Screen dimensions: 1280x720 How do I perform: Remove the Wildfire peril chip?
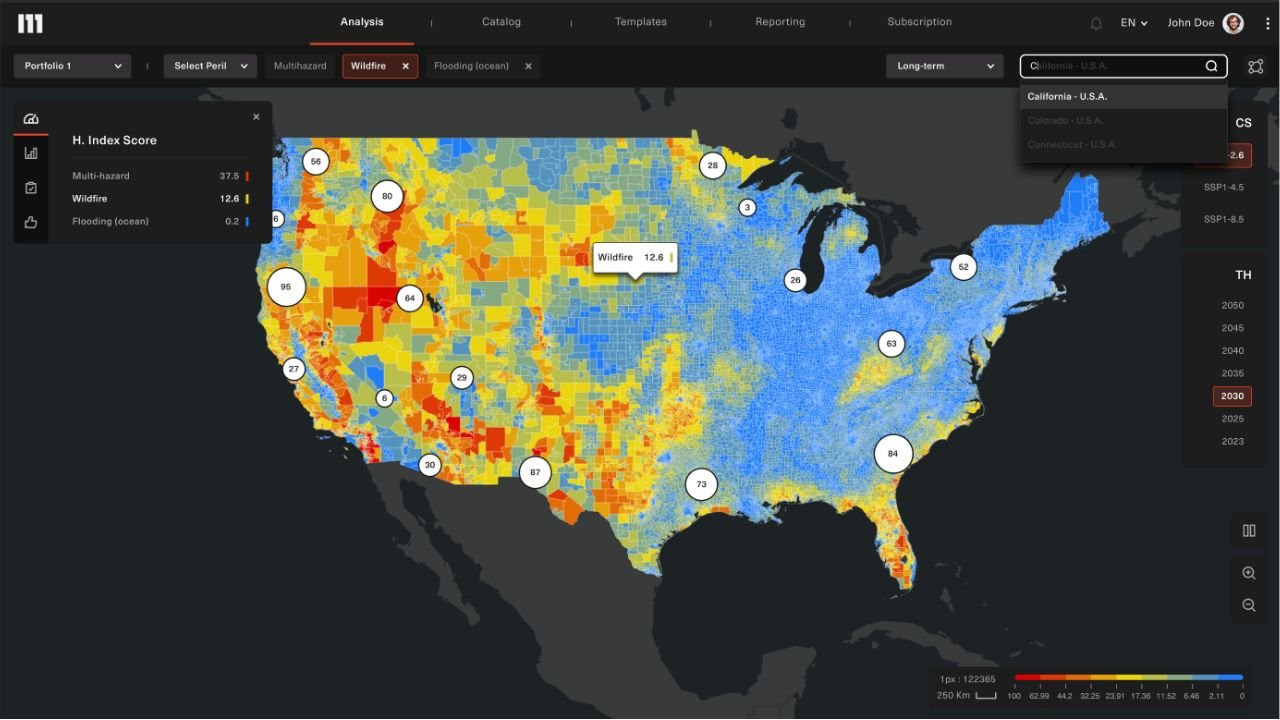pyautogui.click(x=405, y=66)
